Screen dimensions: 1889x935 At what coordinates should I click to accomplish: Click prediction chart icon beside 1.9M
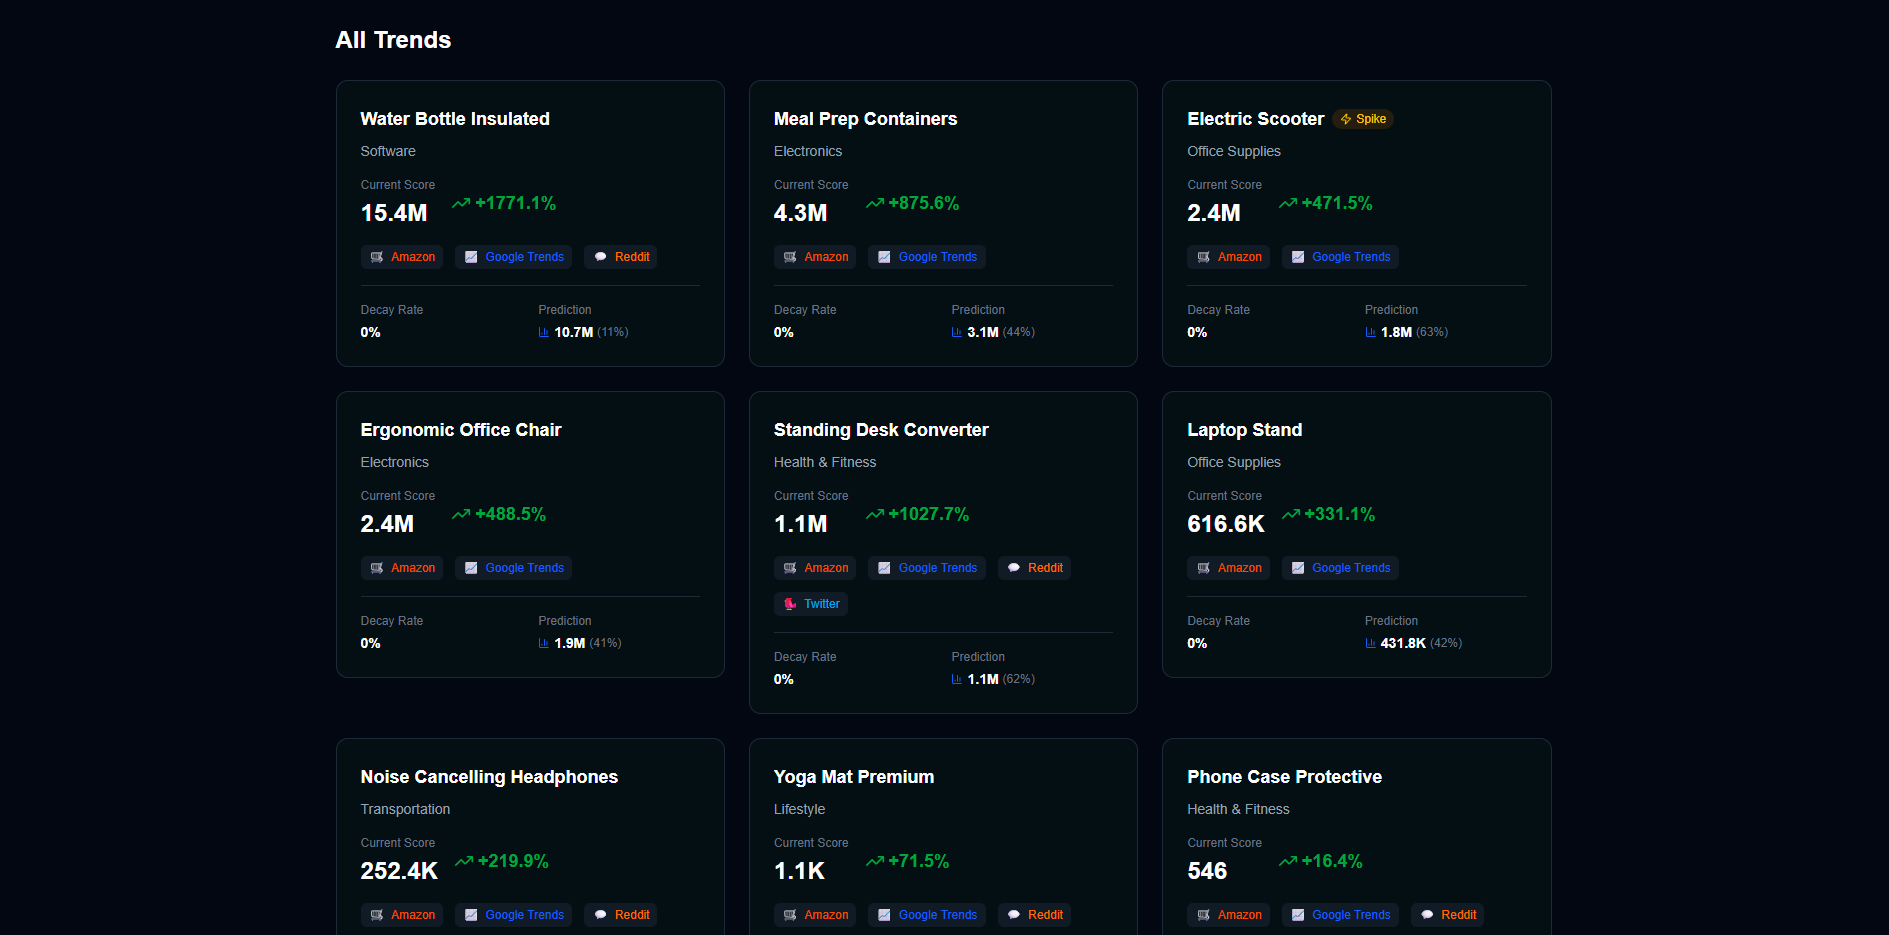(544, 643)
